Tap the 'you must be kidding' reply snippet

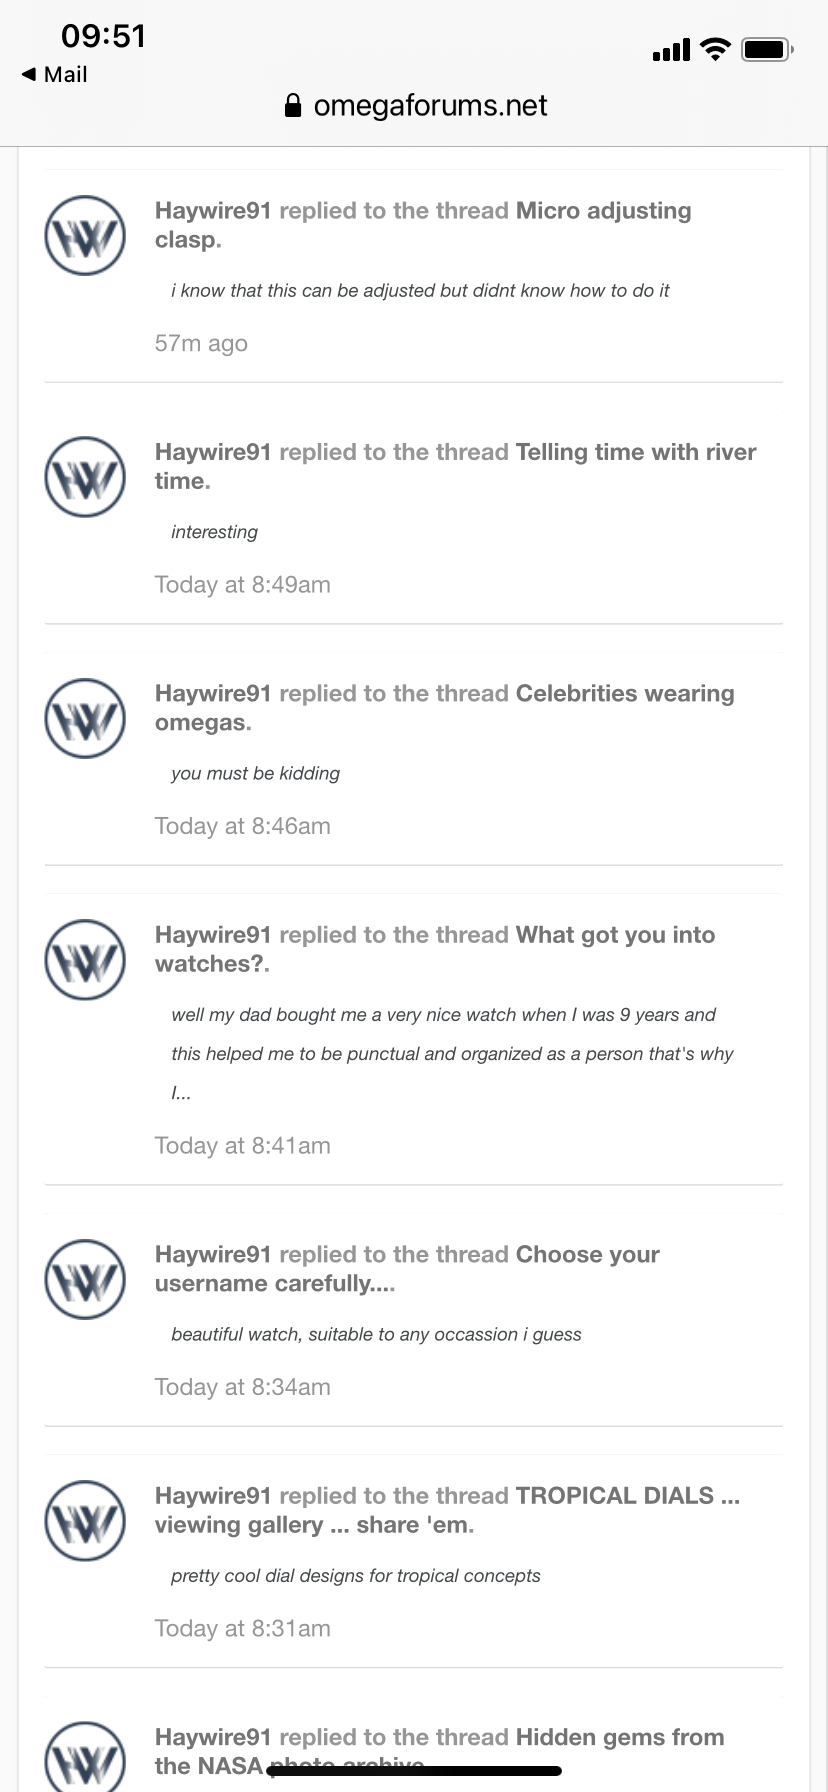tap(255, 773)
